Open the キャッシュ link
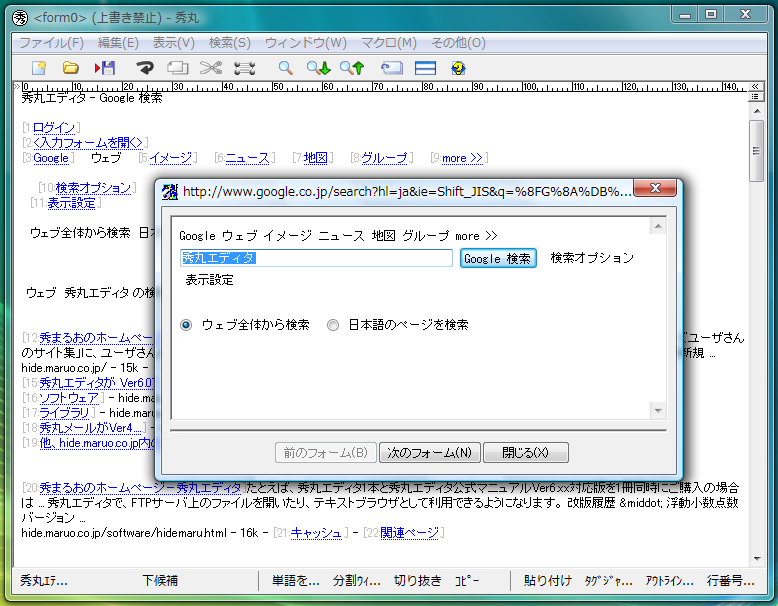The image size is (778, 606). [x=317, y=533]
